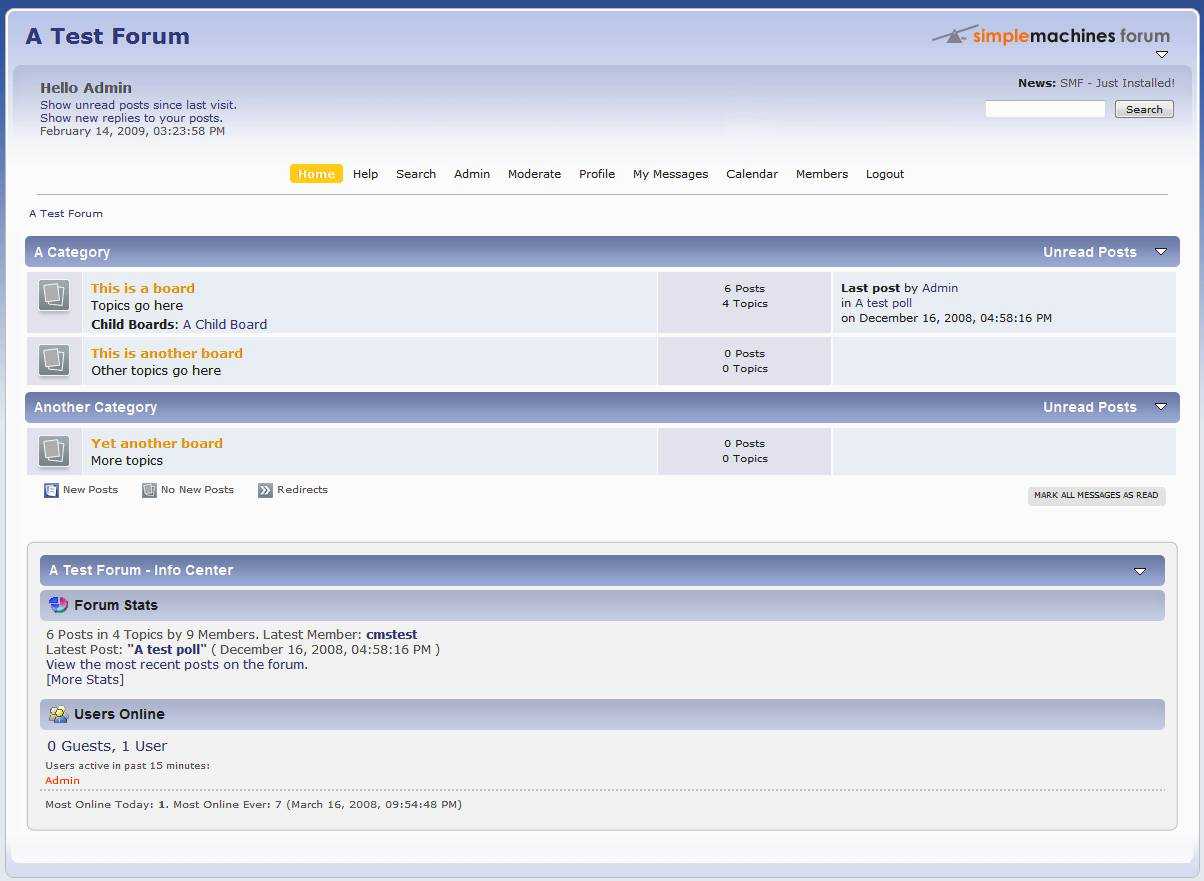
Task: Click Logout in the menu
Action: pyautogui.click(x=885, y=174)
